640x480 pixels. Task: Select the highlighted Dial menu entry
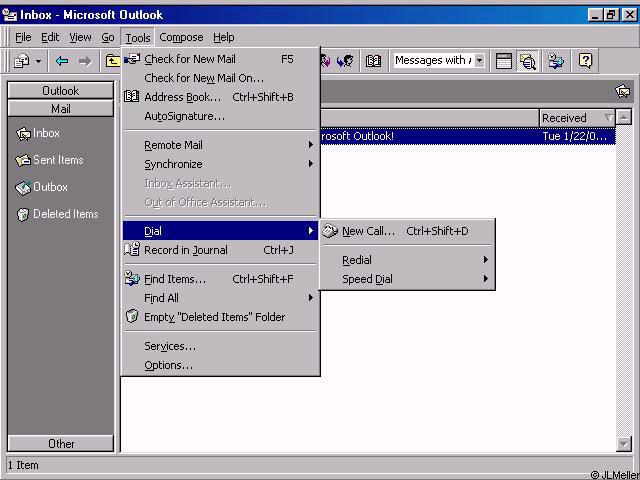tap(220, 231)
